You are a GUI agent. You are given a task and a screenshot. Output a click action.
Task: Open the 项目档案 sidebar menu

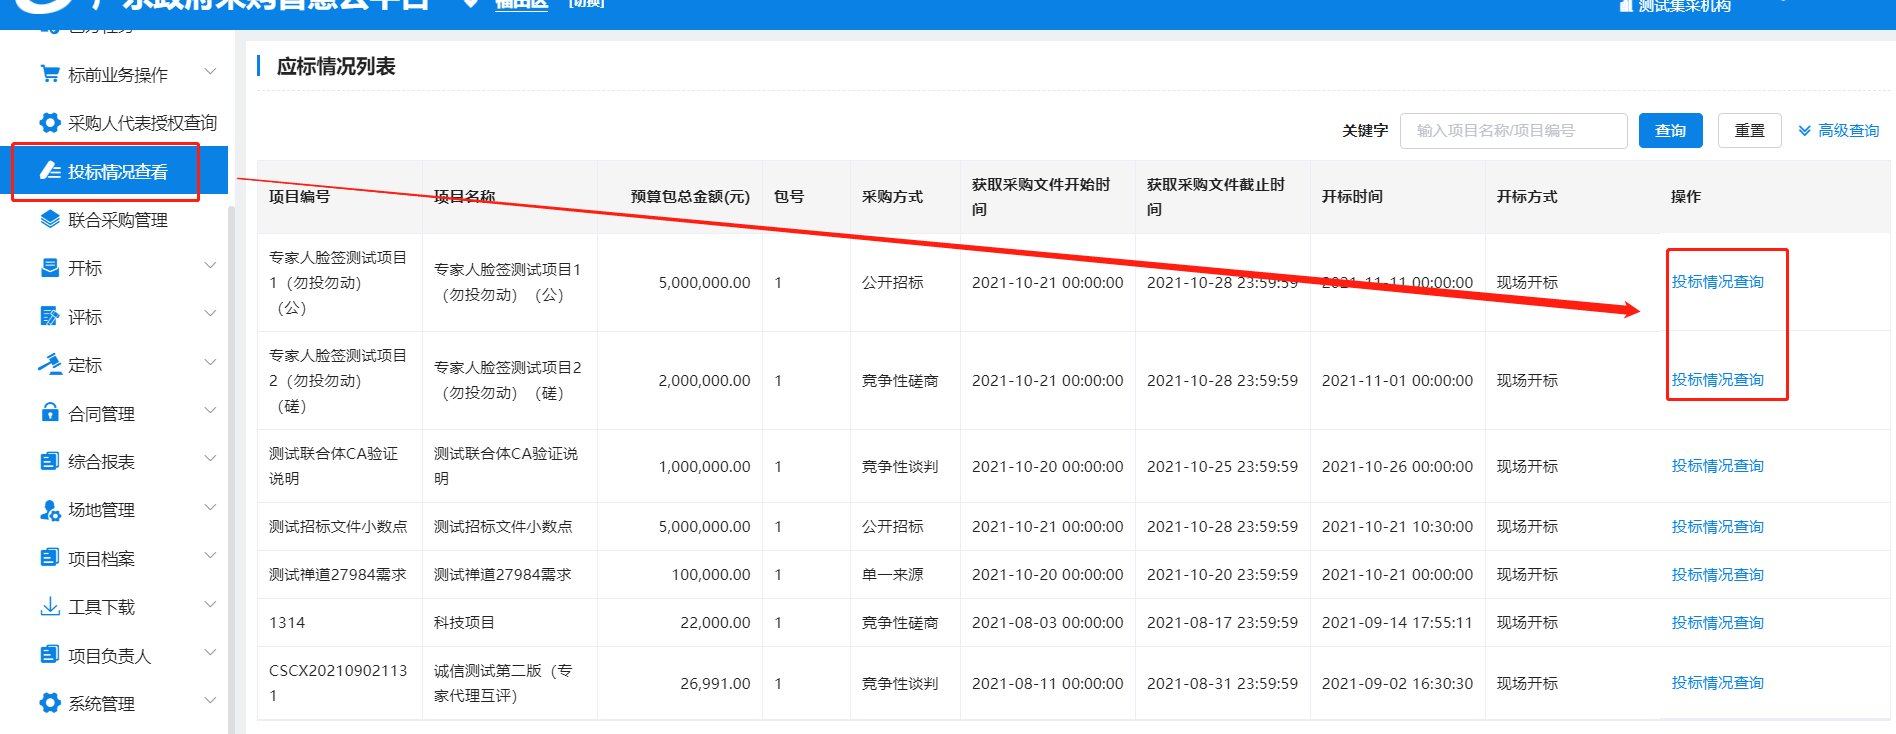pyautogui.click(x=101, y=559)
